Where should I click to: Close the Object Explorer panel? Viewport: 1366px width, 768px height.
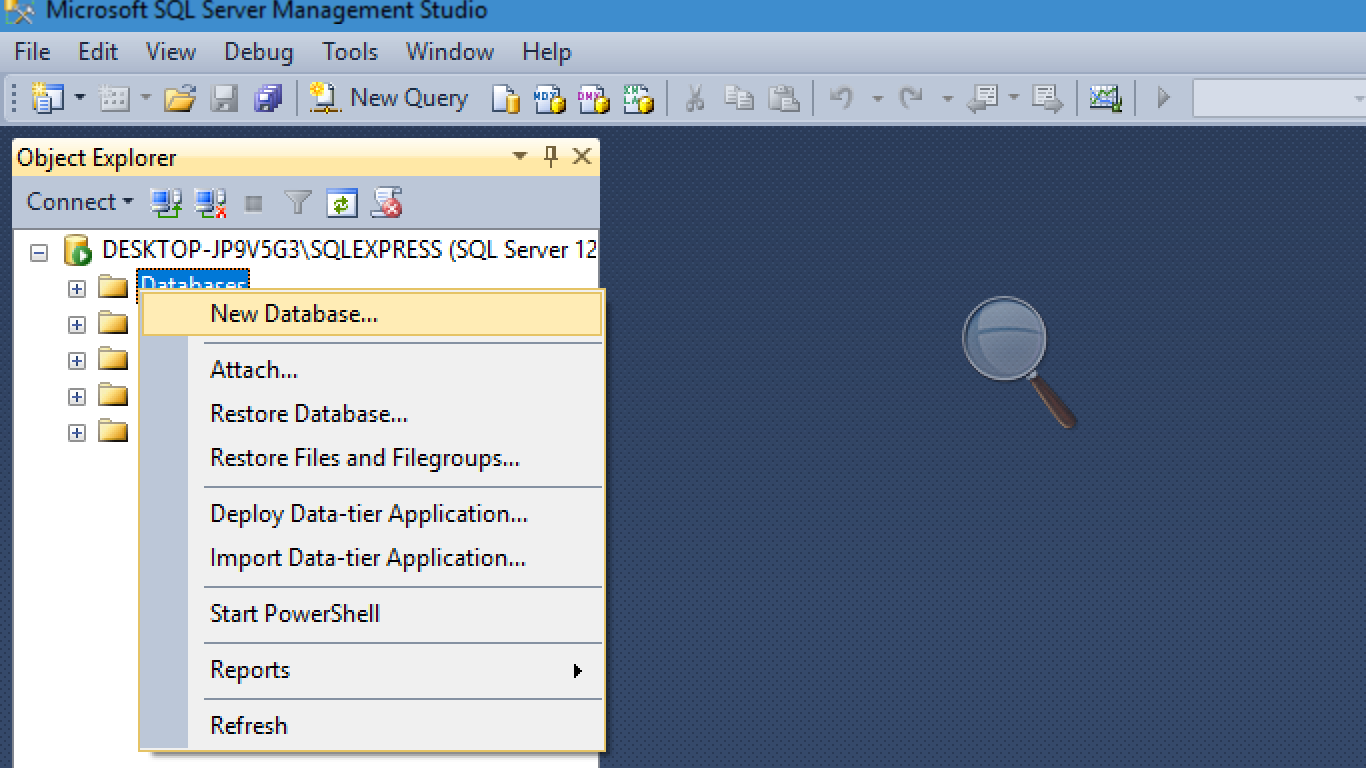(582, 156)
